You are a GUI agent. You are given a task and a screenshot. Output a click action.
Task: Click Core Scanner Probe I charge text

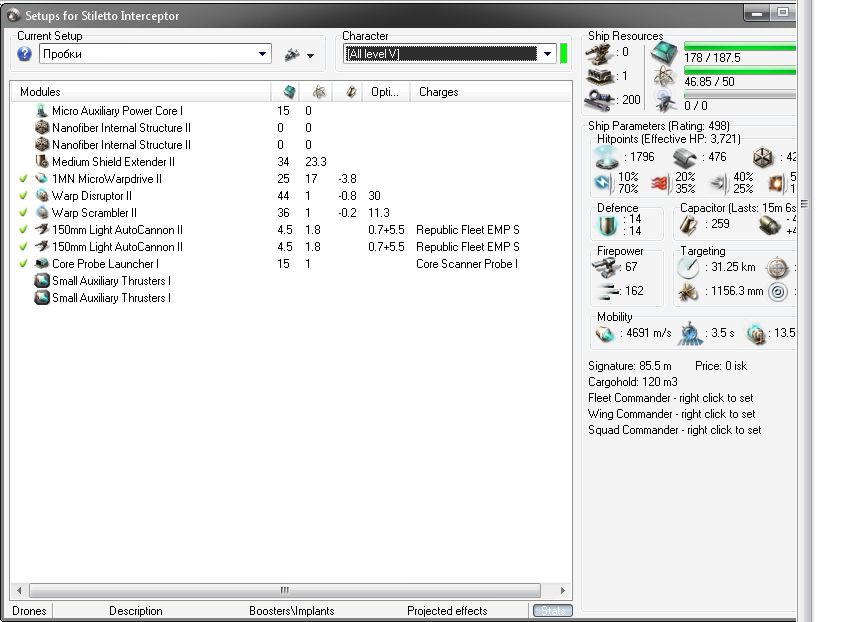467,264
